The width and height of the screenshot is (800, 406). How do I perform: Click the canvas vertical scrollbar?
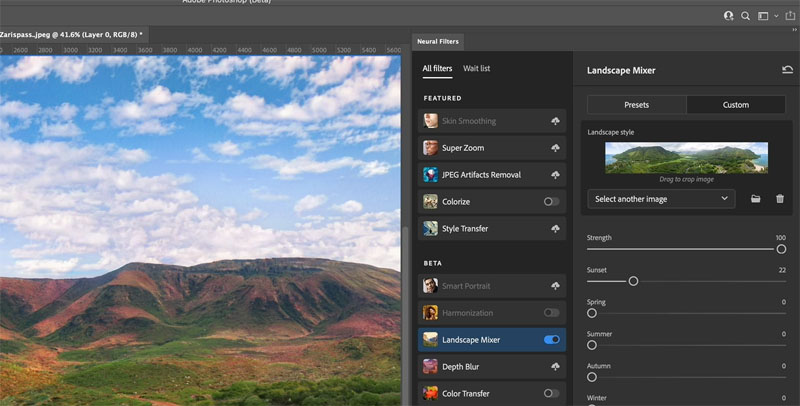[406, 316]
